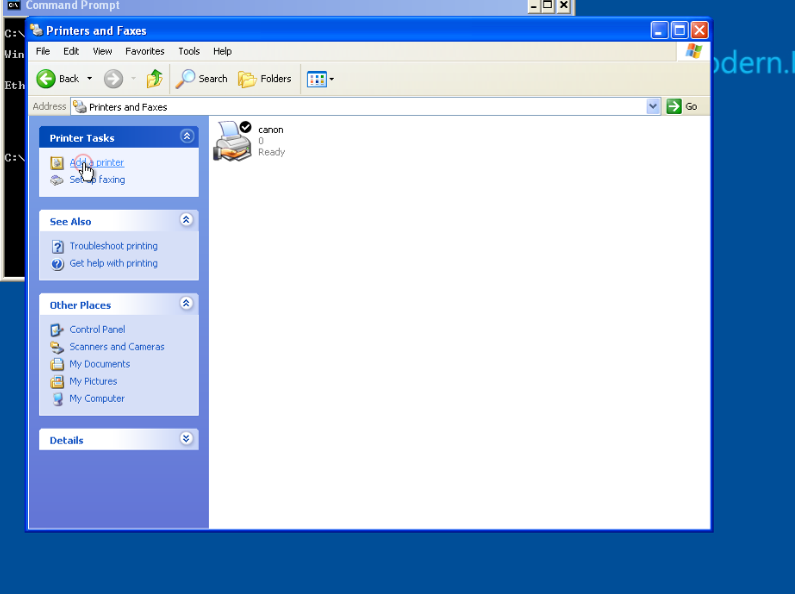Click the Troubleshoot printing link
This screenshot has height=594, width=795.
click(113, 246)
